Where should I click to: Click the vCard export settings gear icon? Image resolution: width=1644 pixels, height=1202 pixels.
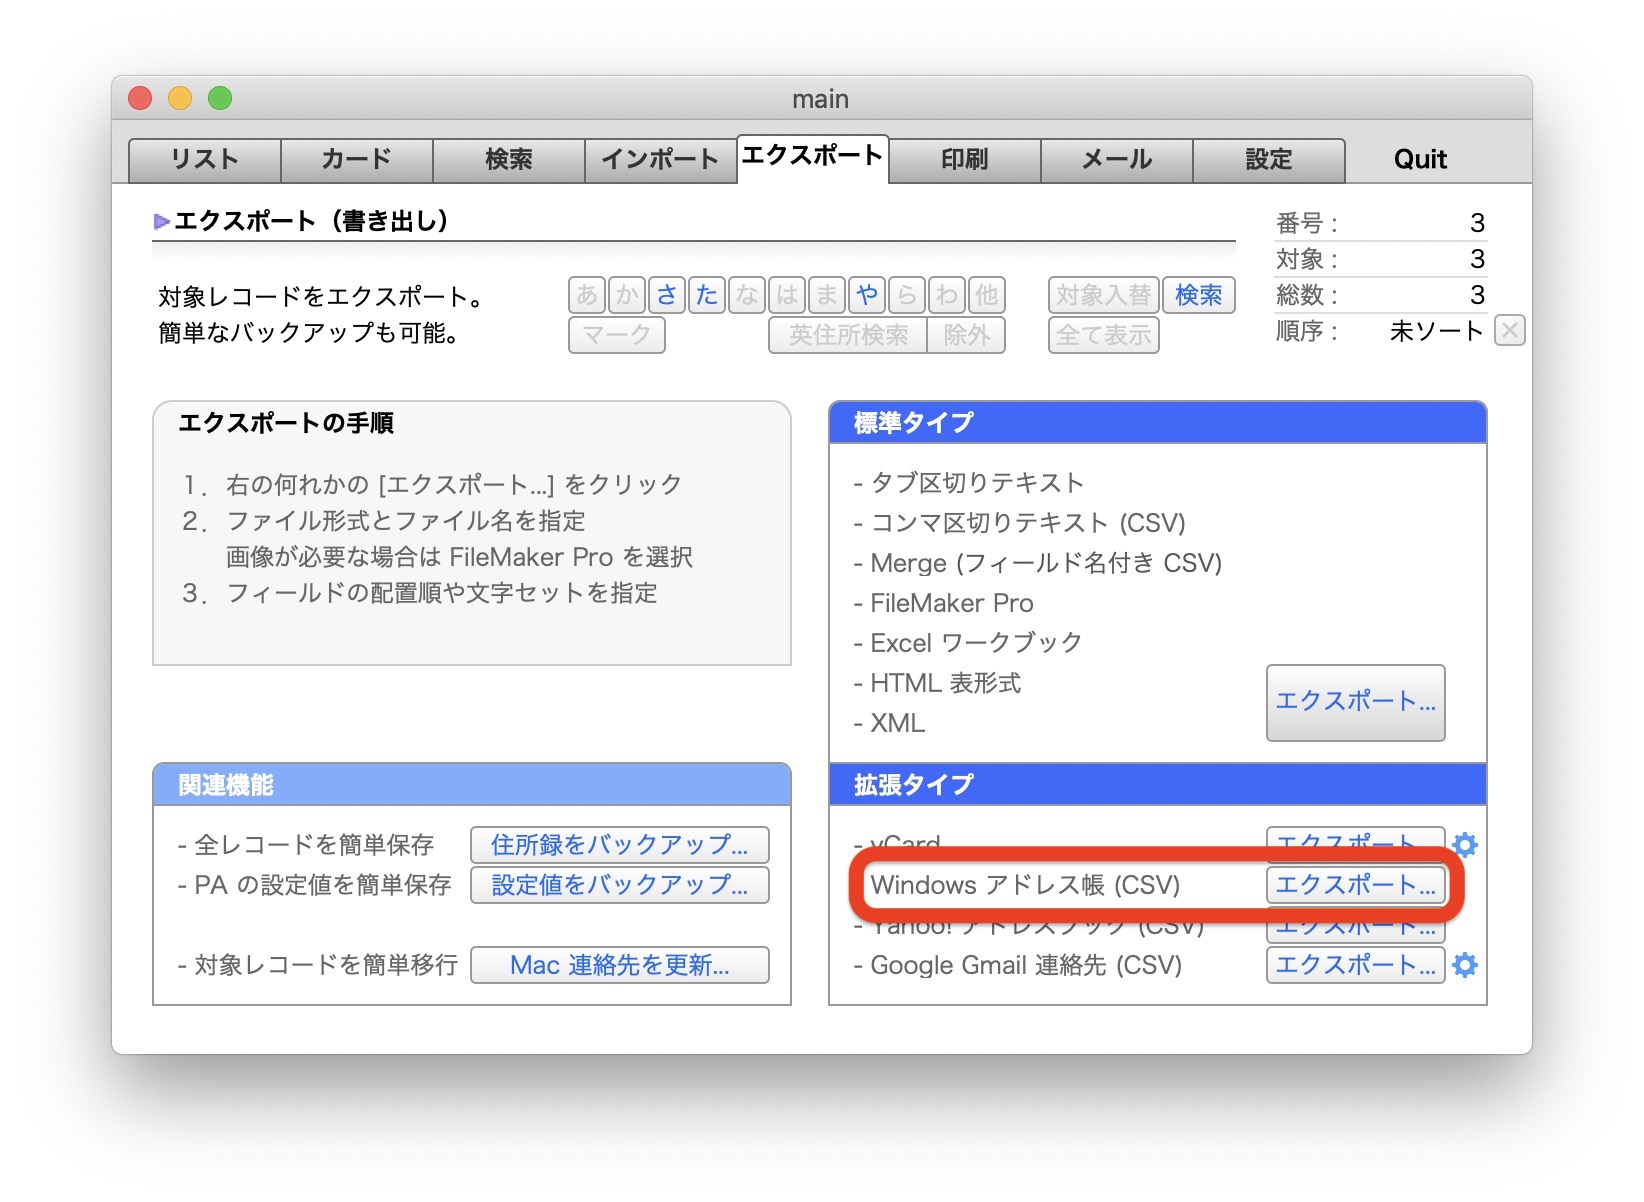pyautogui.click(x=1465, y=844)
